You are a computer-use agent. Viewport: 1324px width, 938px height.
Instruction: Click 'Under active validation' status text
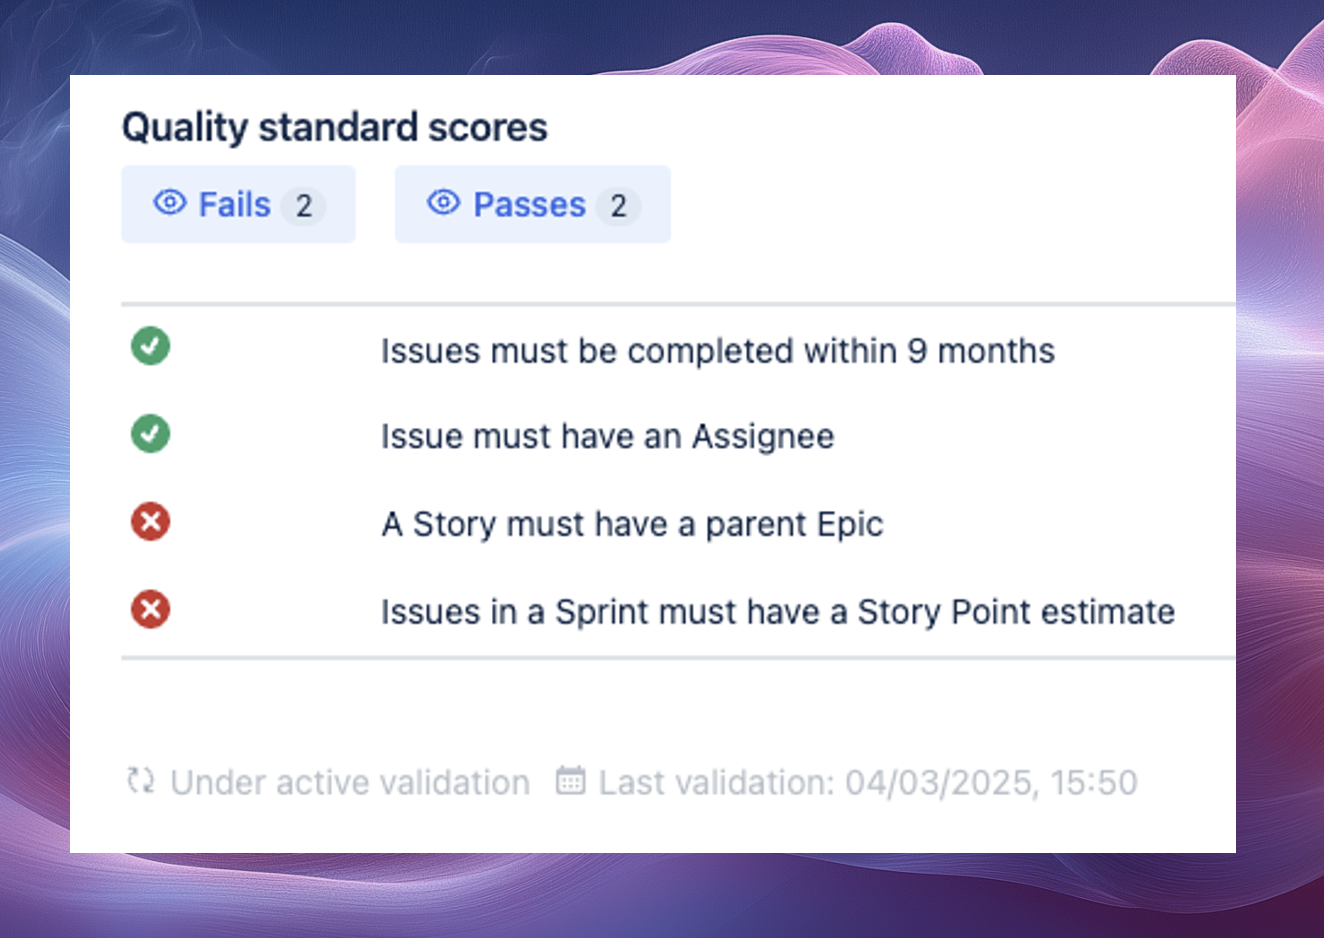point(350,782)
